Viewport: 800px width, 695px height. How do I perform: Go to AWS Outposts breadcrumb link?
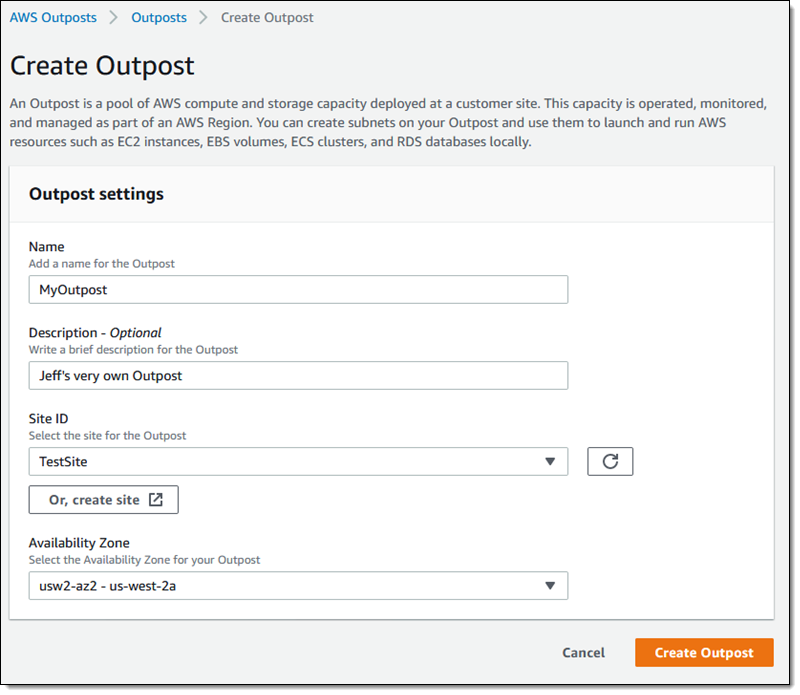53,18
